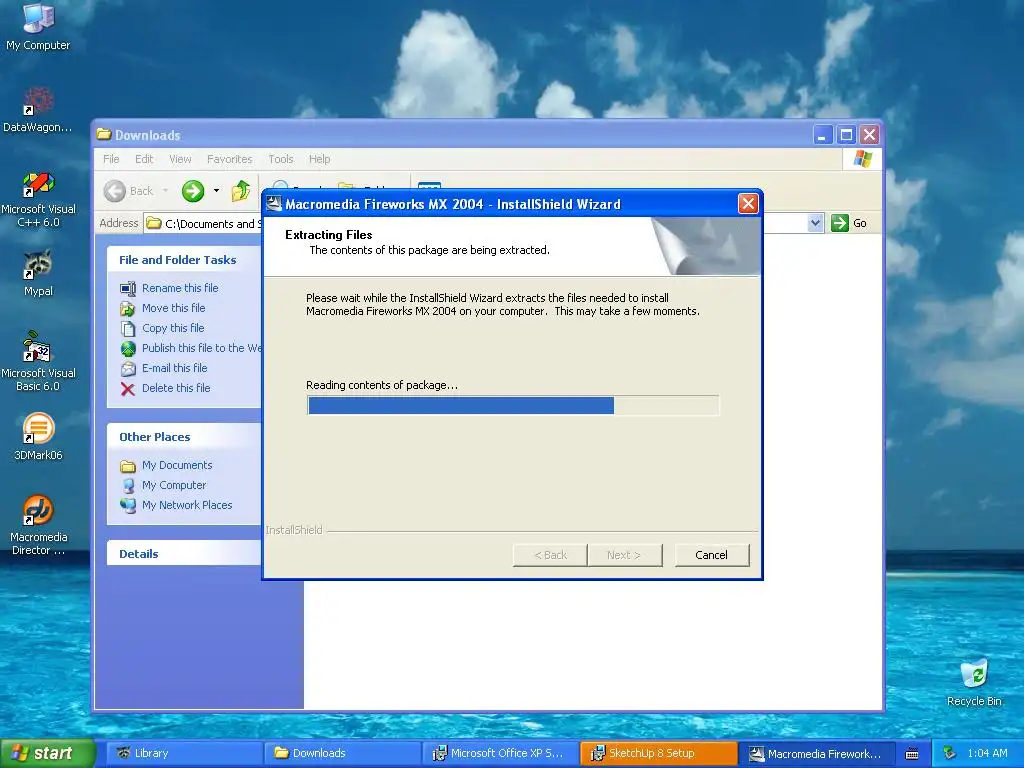1024x768 pixels.
Task: Click Delete this file task link
Action: pos(176,388)
